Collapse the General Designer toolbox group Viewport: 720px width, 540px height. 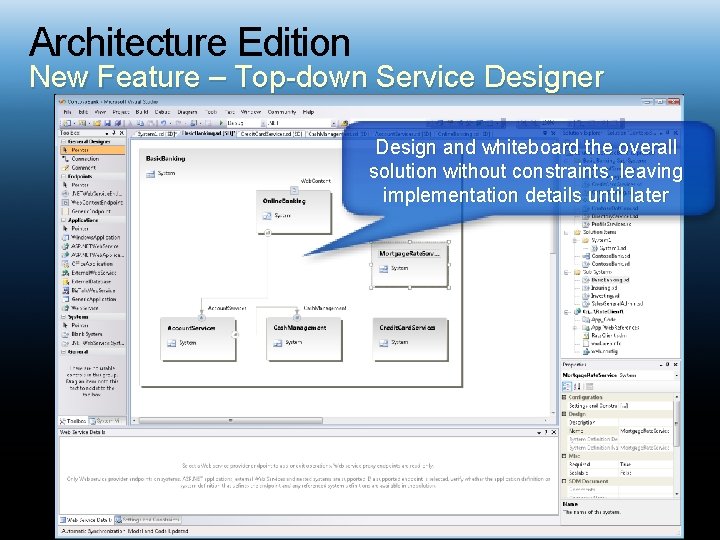point(64,141)
